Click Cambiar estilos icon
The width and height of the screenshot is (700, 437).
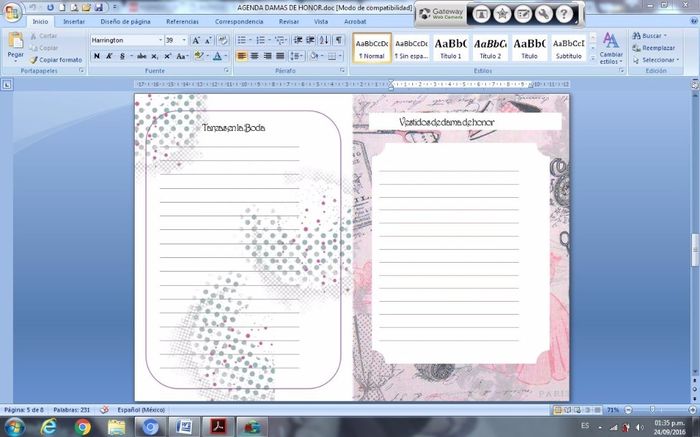(x=610, y=45)
